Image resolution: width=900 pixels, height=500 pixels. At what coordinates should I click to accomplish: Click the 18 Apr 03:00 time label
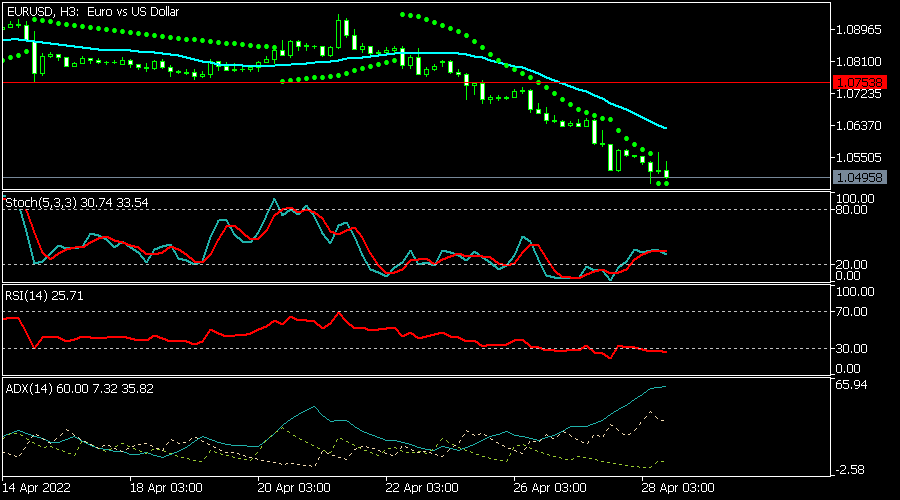coord(166,488)
